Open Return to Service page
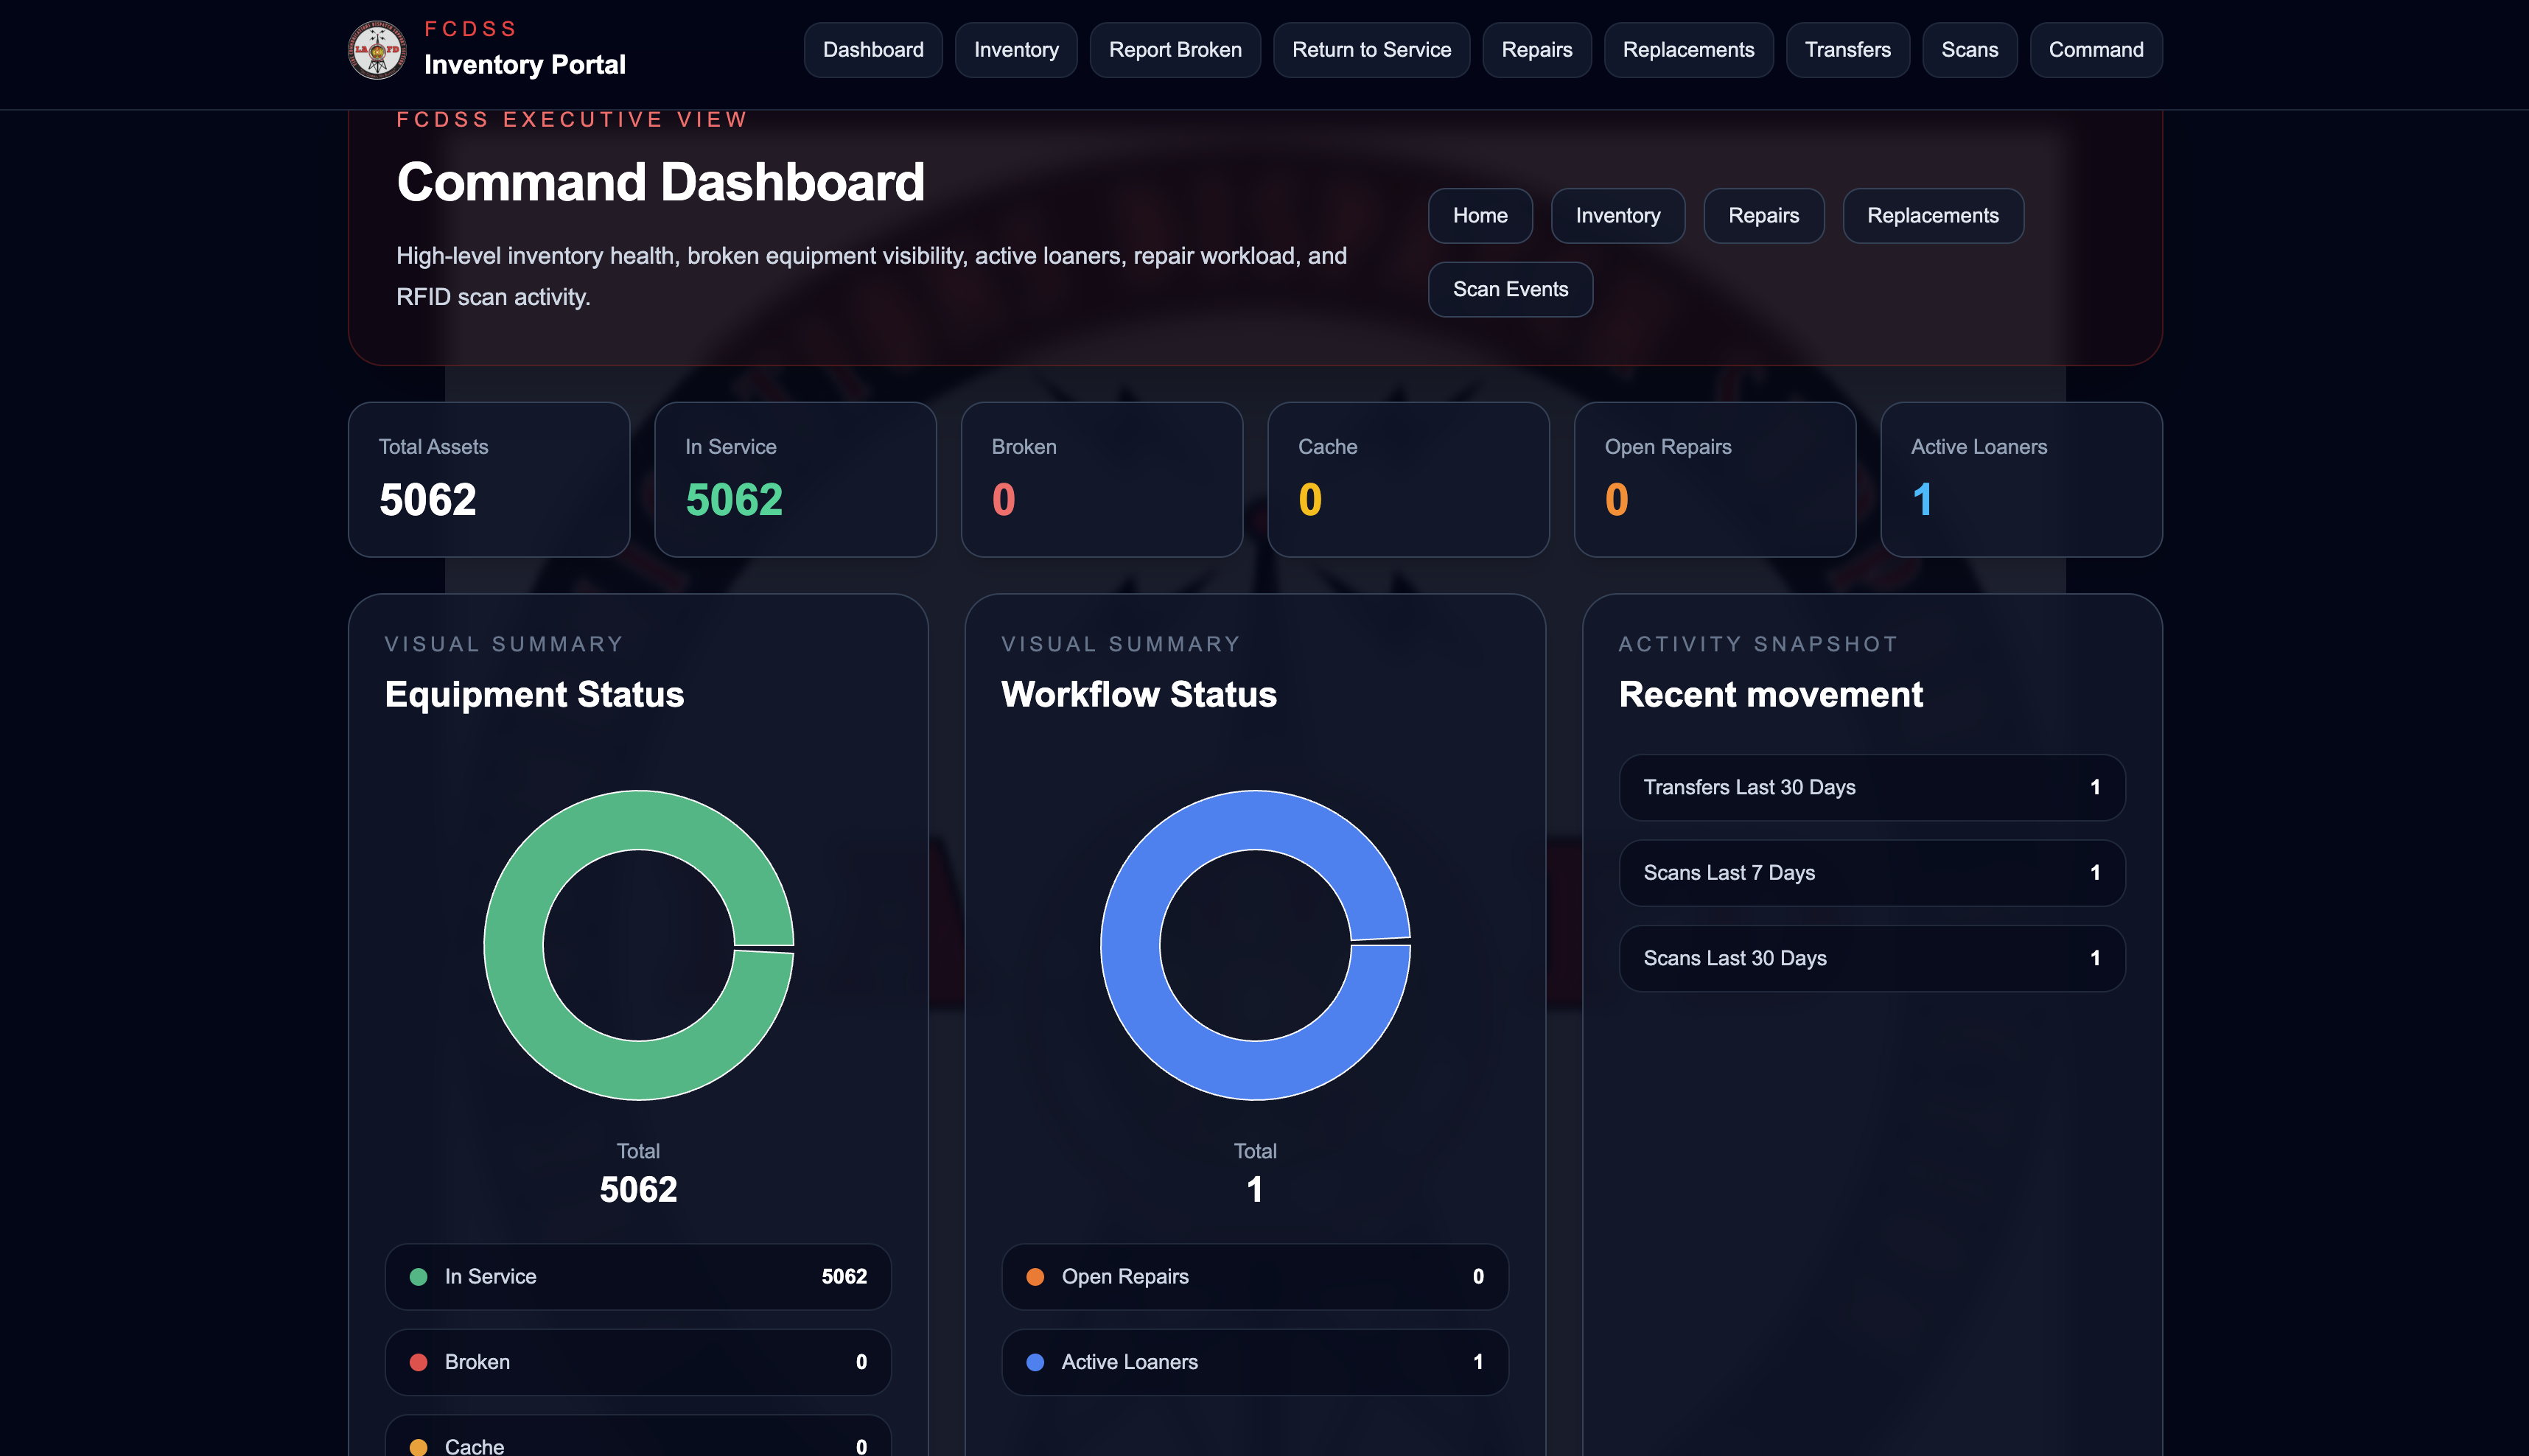Image resolution: width=2529 pixels, height=1456 pixels. pos(1371,50)
